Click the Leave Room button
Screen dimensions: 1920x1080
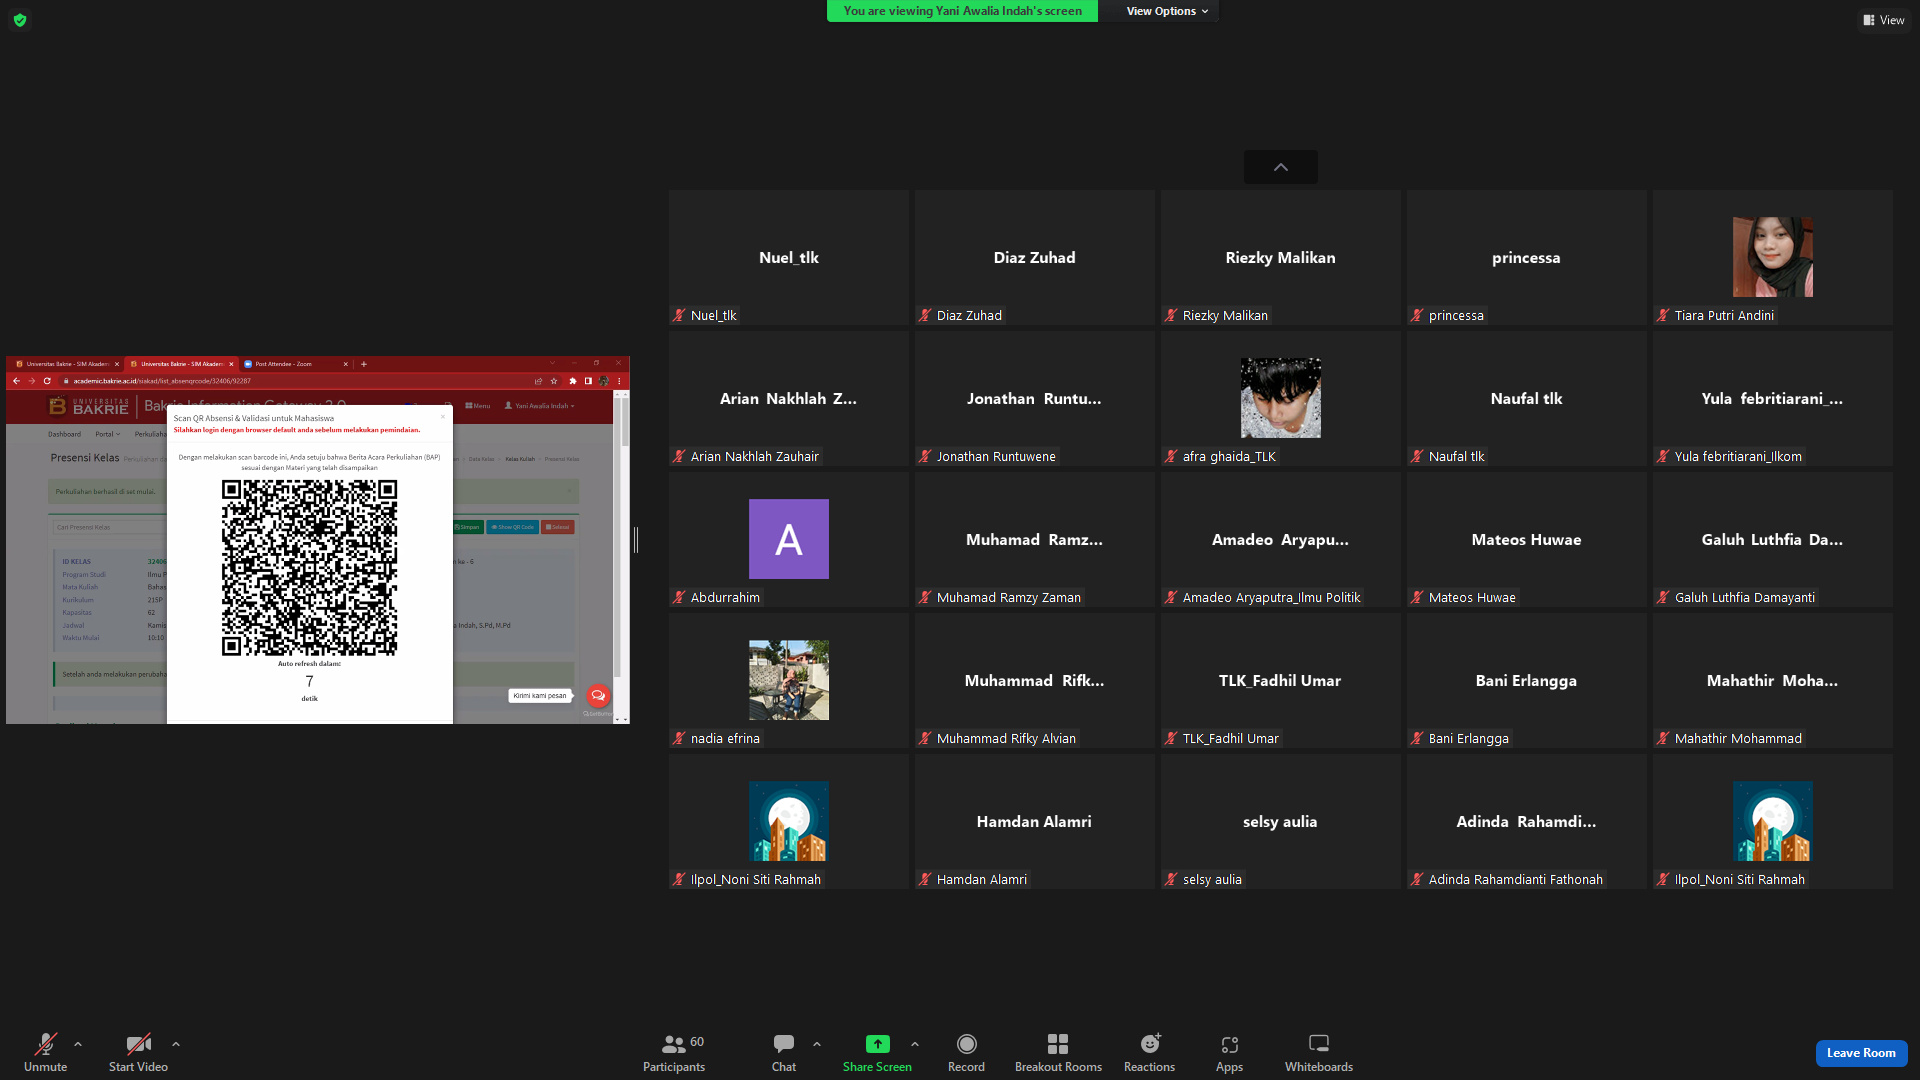(x=1861, y=1053)
